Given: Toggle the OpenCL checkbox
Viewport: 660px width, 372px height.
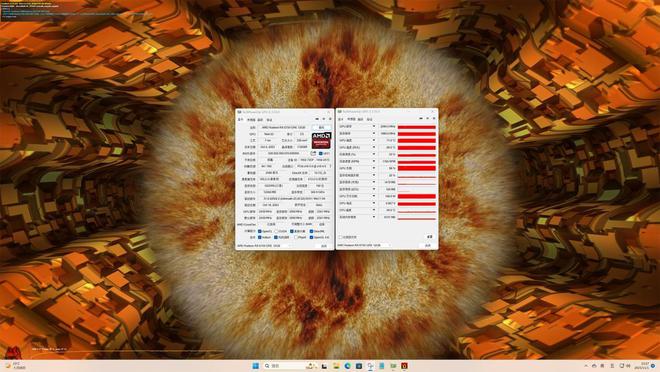Looking at the screenshot, I should 259,231.
